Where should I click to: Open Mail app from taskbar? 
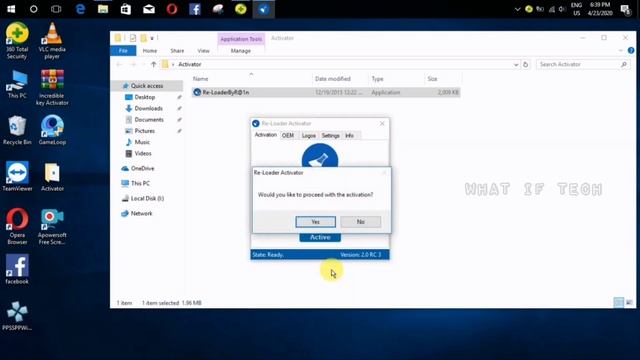pos(149,9)
